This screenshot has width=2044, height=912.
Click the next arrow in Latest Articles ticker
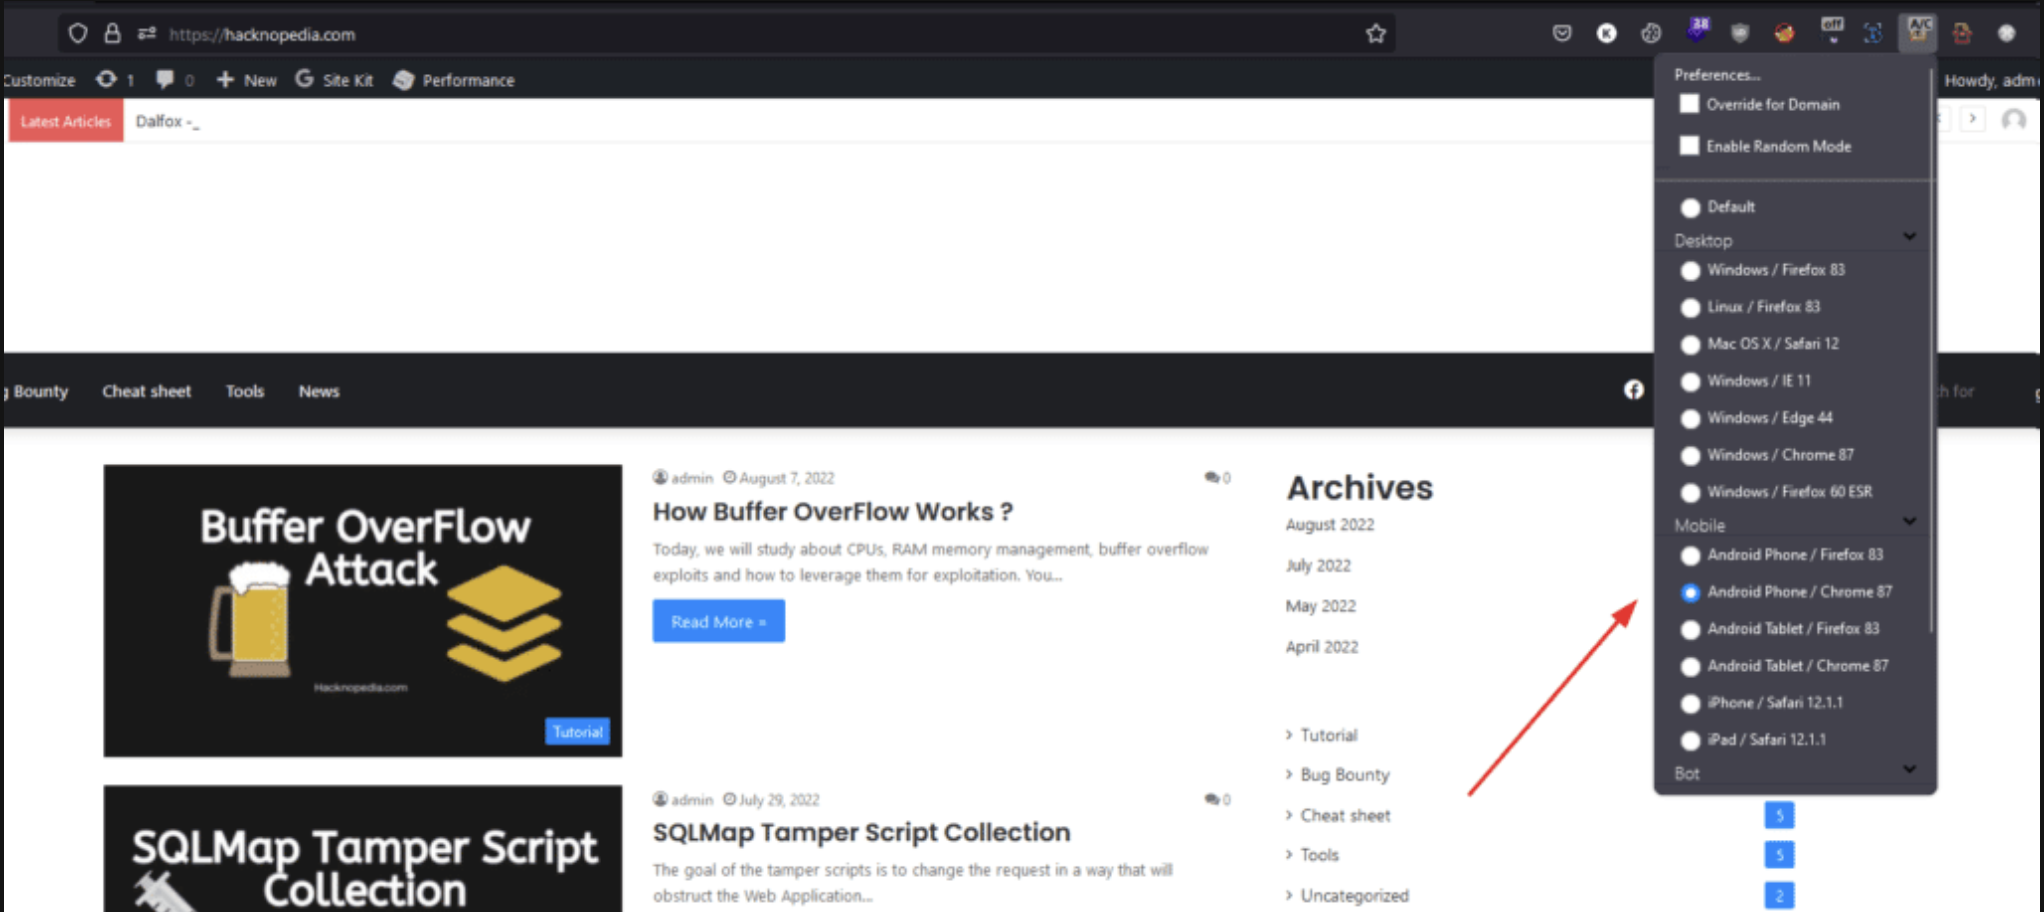coord(1972,119)
